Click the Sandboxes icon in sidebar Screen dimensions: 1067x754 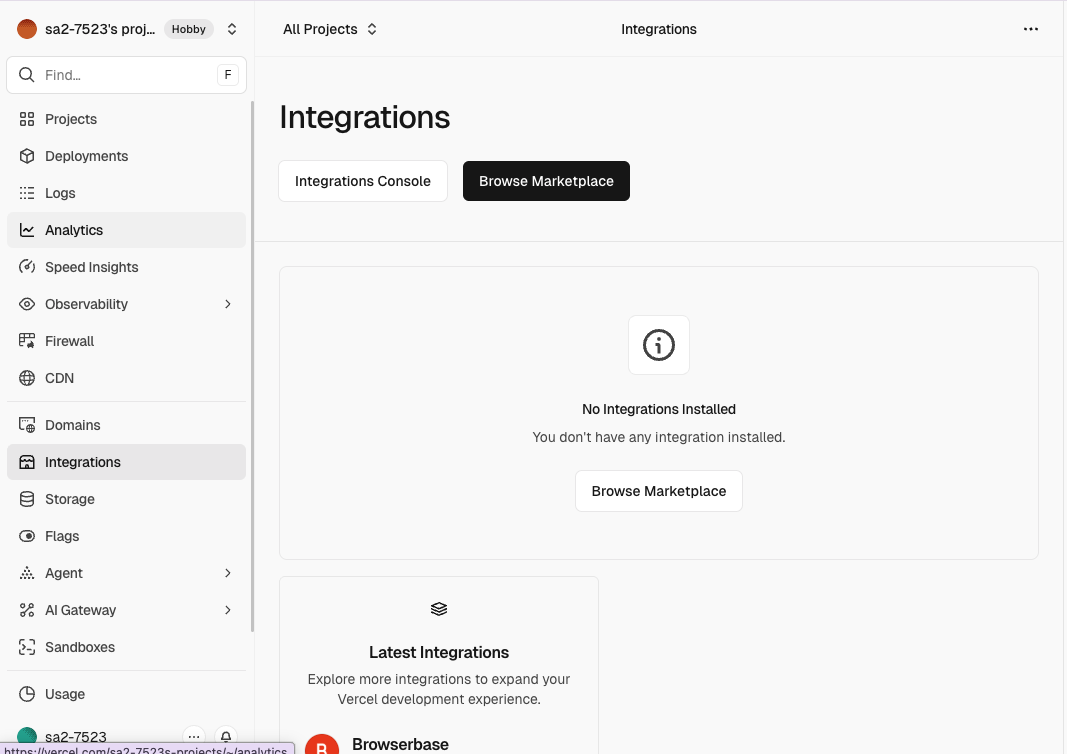click(27, 647)
